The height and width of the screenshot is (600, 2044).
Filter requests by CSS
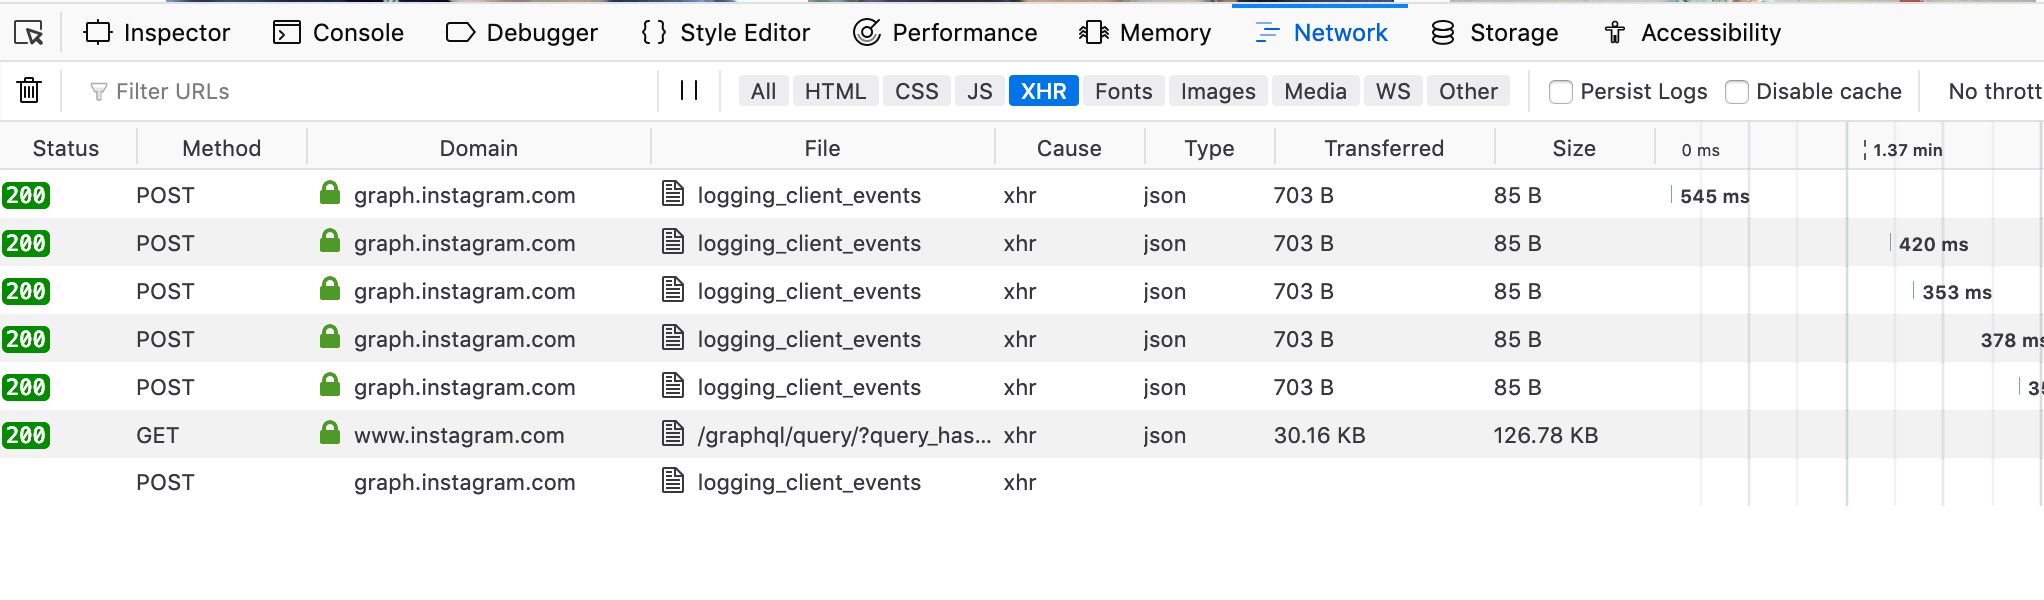pos(917,91)
